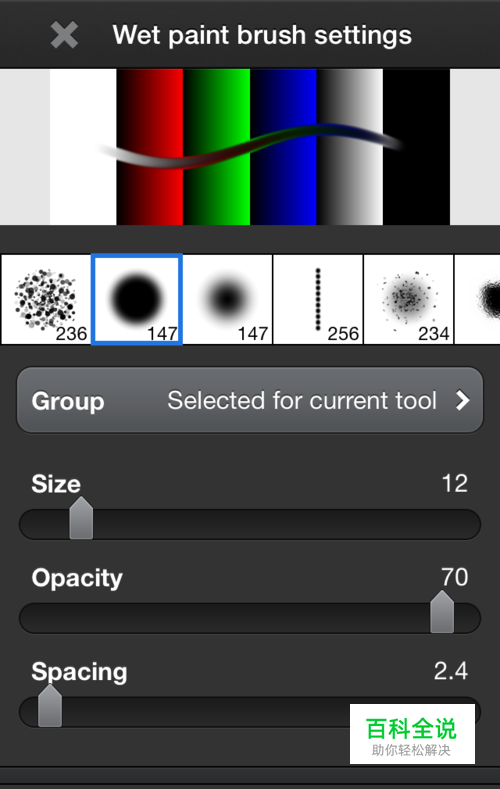Screen dimensions: 500x789
Task: Open the Group brush selection row
Action: (250, 400)
